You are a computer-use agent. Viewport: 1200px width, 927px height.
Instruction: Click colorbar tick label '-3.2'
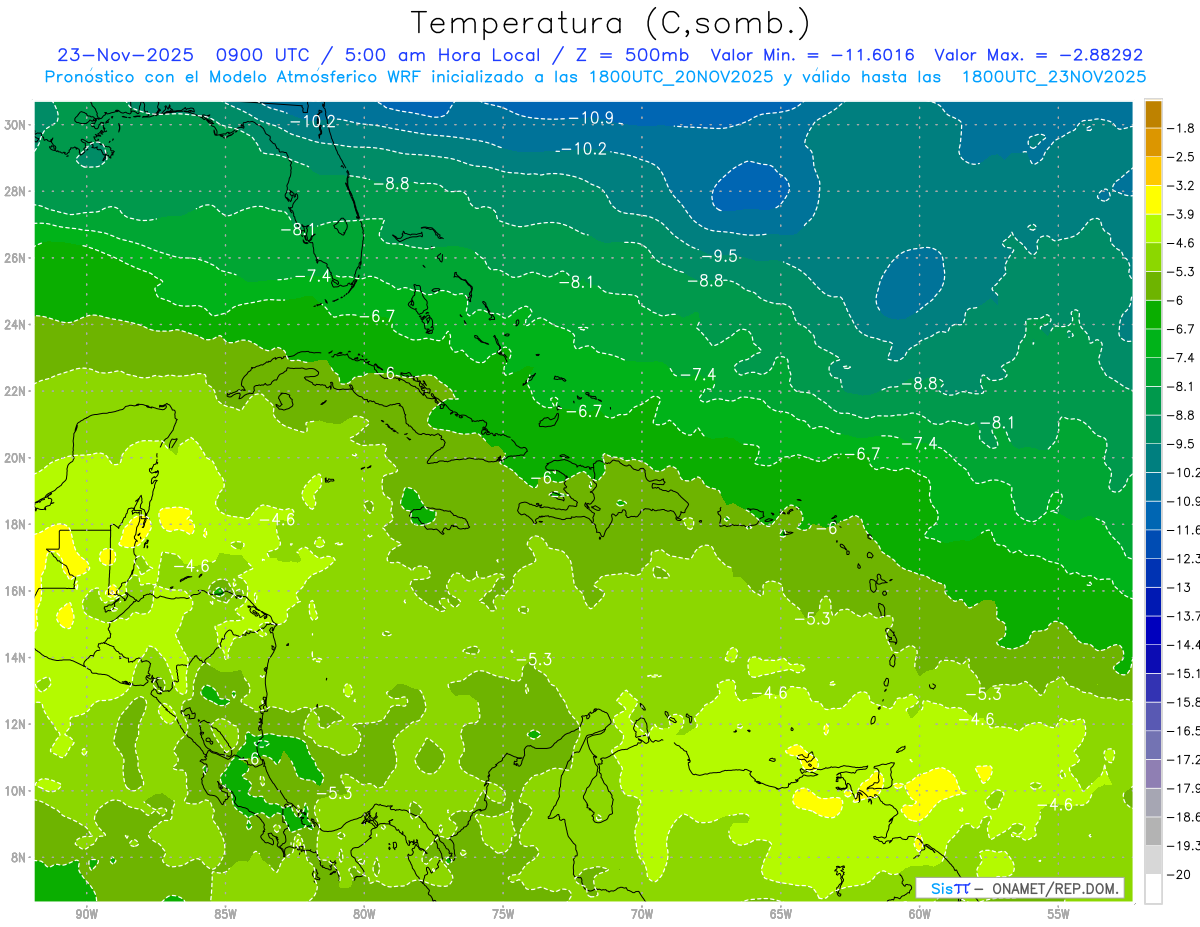[1181, 186]
